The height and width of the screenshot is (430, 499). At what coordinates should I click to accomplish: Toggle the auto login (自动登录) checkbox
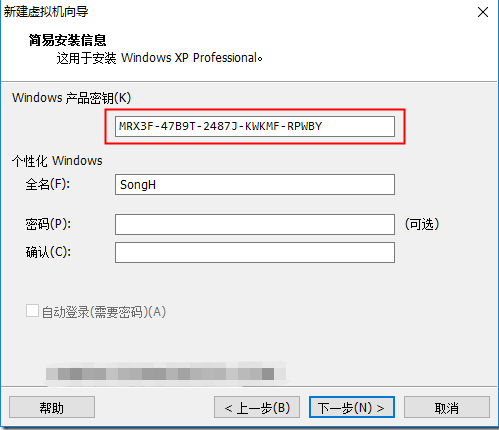(32, 311)
